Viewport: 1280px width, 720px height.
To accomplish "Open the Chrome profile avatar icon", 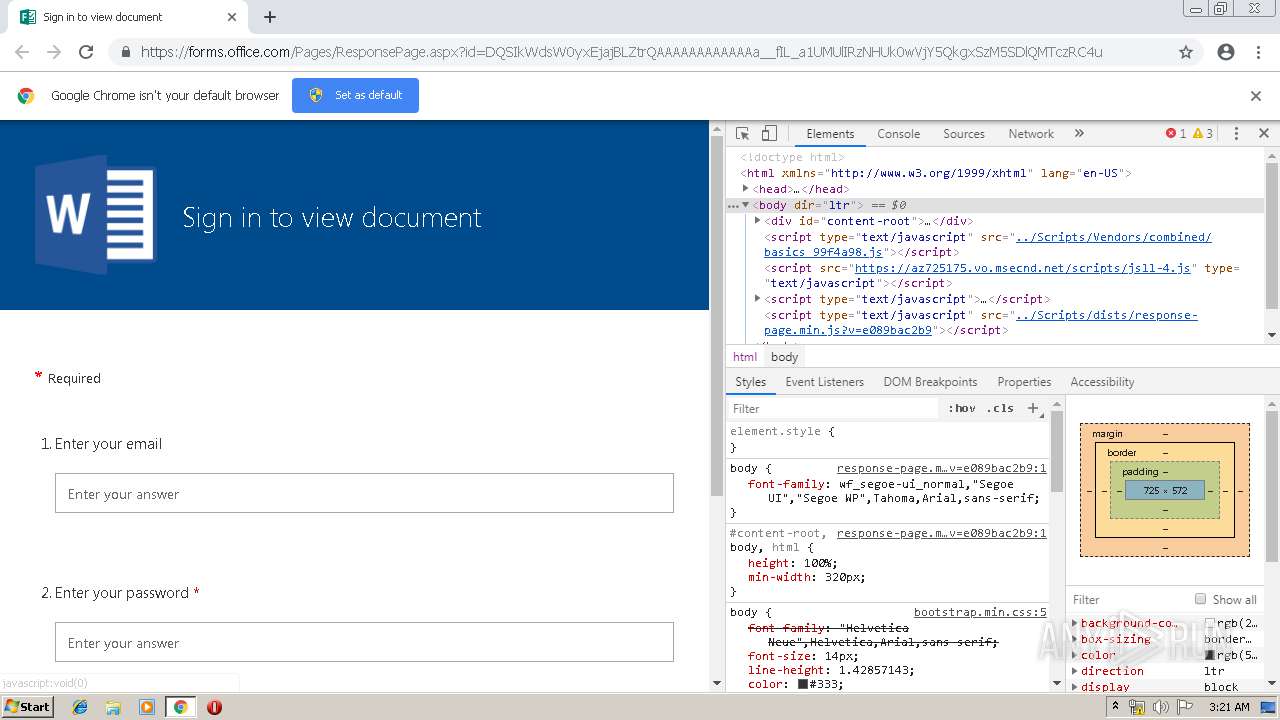I will click(x=1226, y=52).
